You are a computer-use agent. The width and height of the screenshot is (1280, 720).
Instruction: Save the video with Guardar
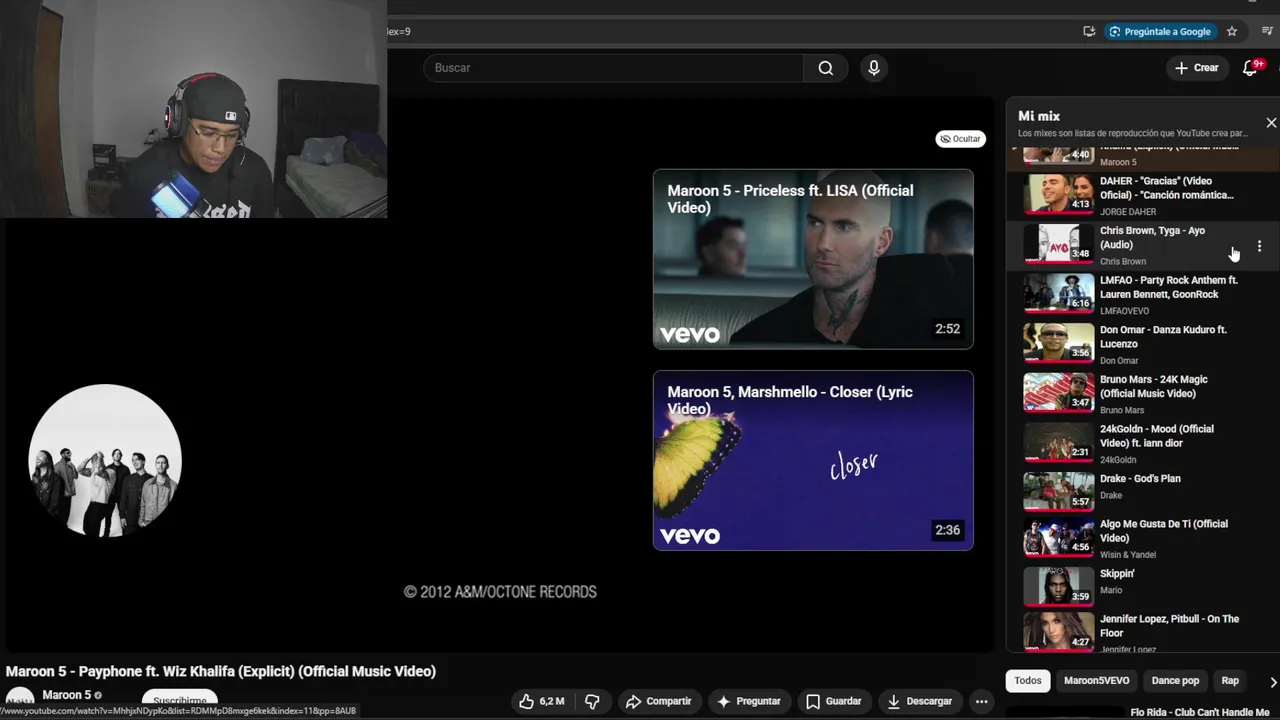tap(833, 701)
